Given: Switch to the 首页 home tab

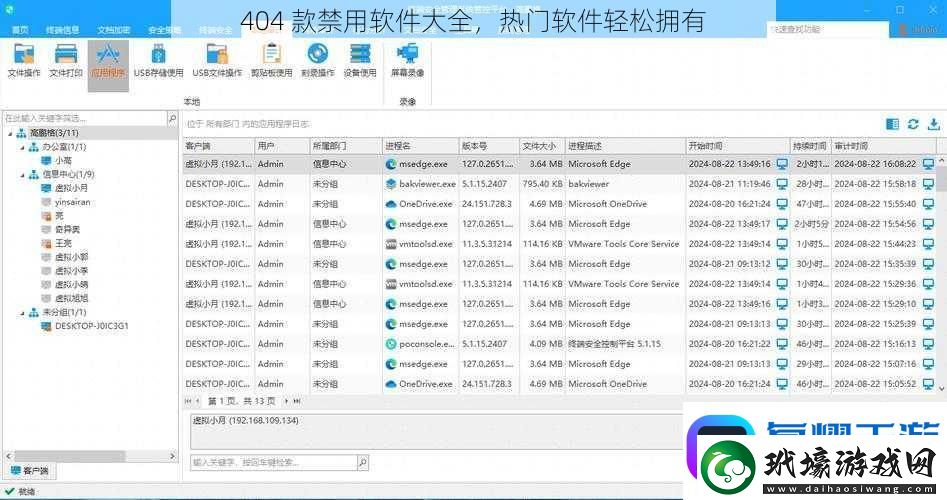Looking at the screenshot, I should click(x=20, y=29).
